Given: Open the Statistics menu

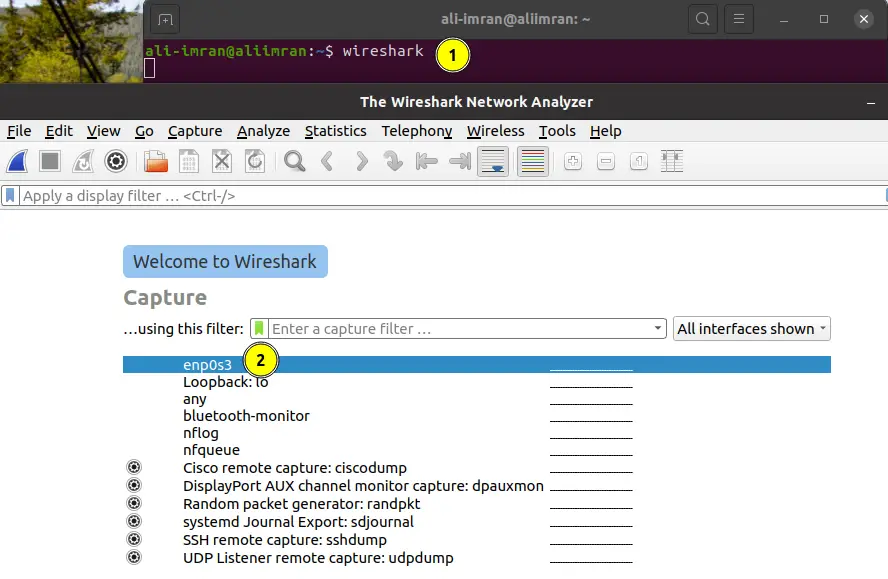Looking at the screenshot, I should [335, 131].
